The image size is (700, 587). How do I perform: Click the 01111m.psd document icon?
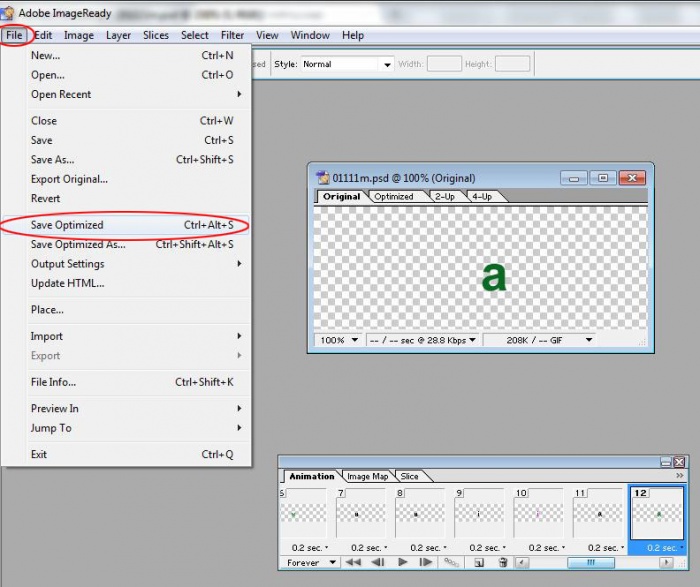tap(322, 178)
